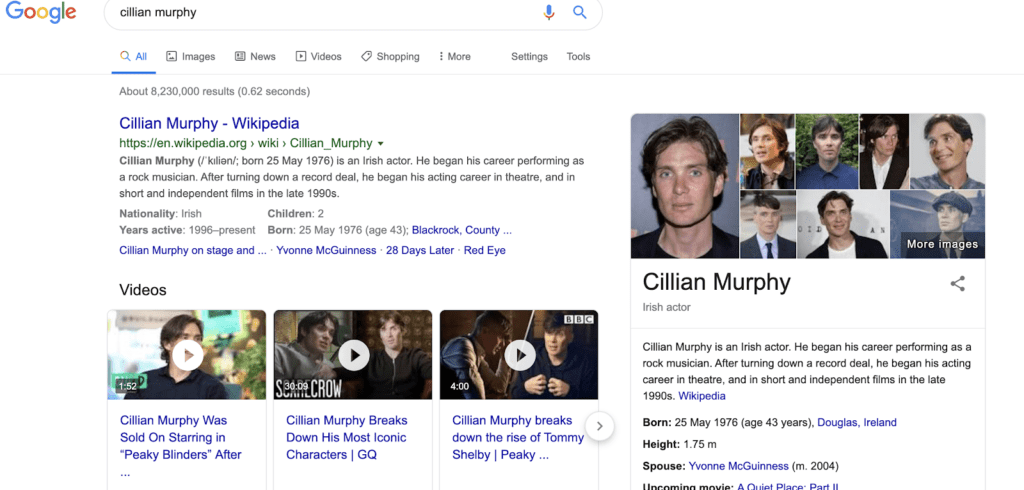Click the Google logo
Screen dimensions: 1024x490
pos(40,12)
